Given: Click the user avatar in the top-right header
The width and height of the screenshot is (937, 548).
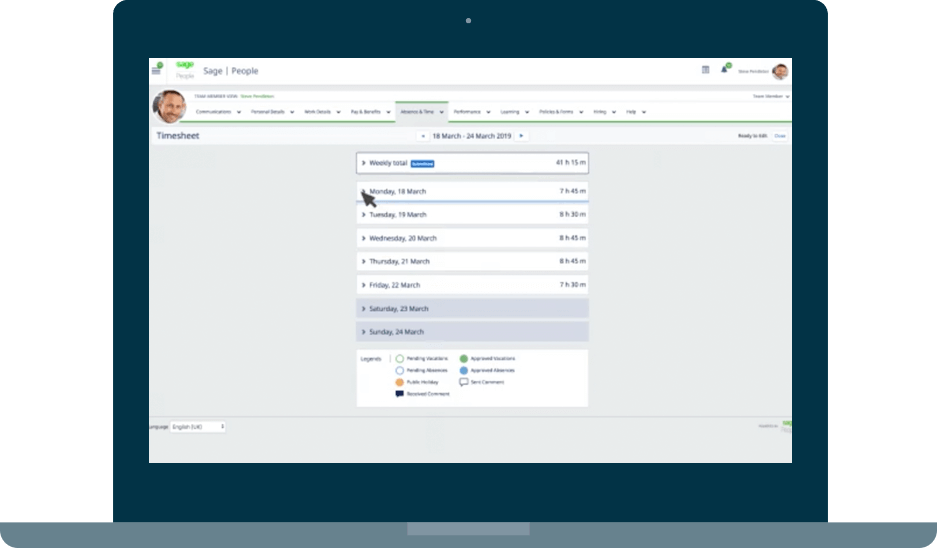Looking at the screenshot, I should (x=780, y=71).
